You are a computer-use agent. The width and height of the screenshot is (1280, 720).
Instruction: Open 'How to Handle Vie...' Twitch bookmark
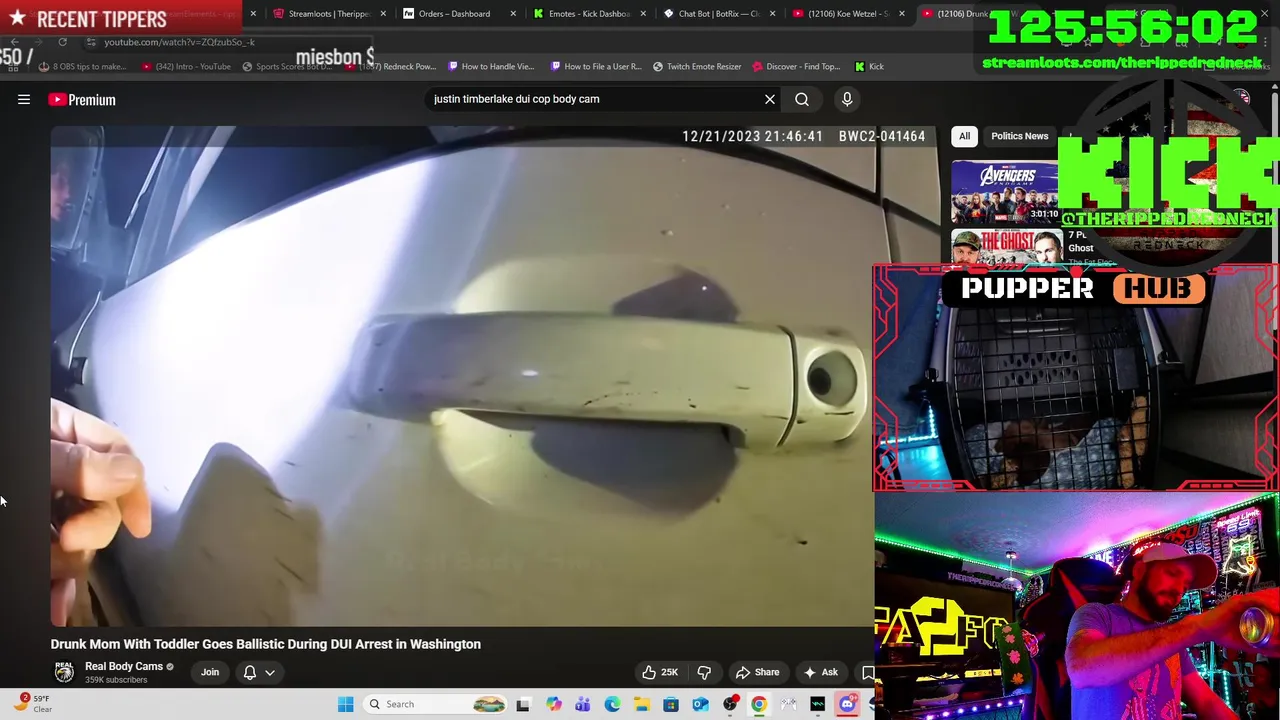(x=491, y=66)
